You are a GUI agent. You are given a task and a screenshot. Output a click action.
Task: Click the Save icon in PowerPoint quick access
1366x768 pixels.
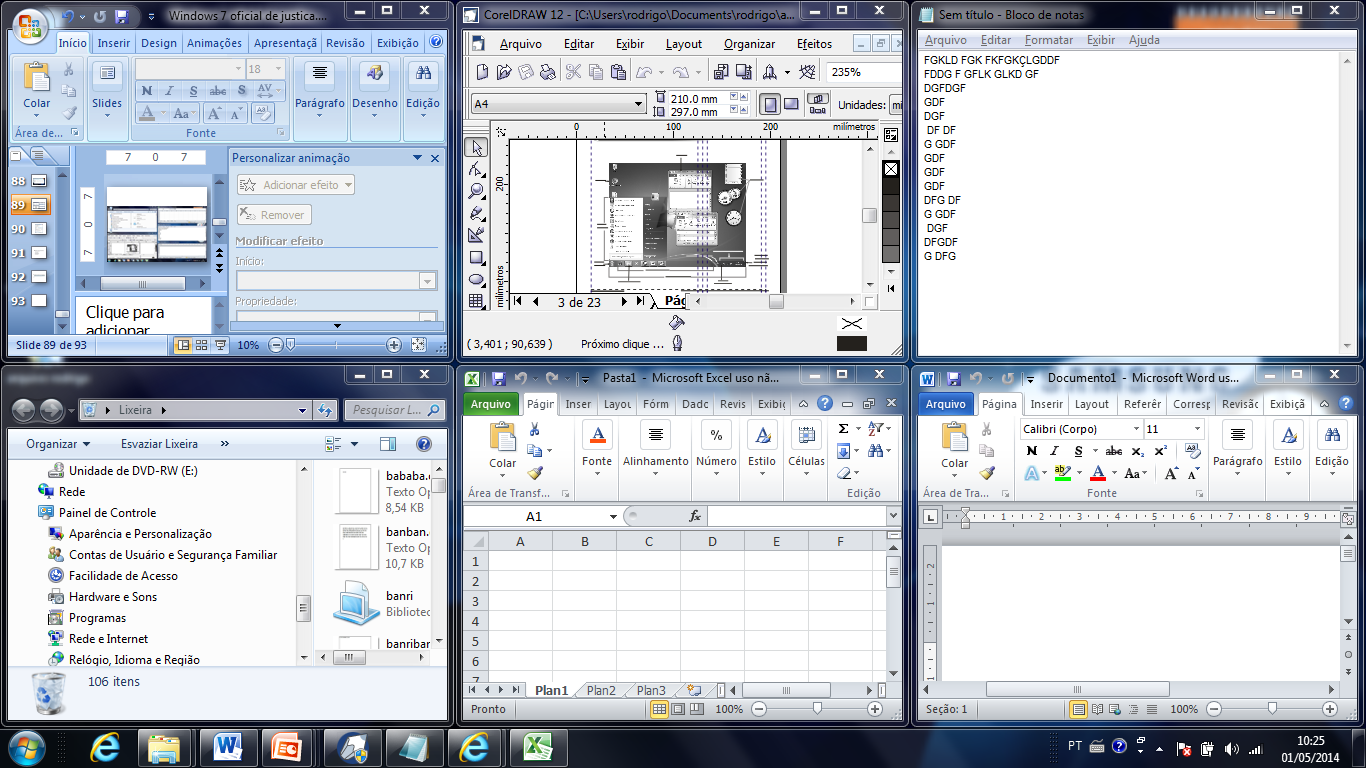click(121, 17)
